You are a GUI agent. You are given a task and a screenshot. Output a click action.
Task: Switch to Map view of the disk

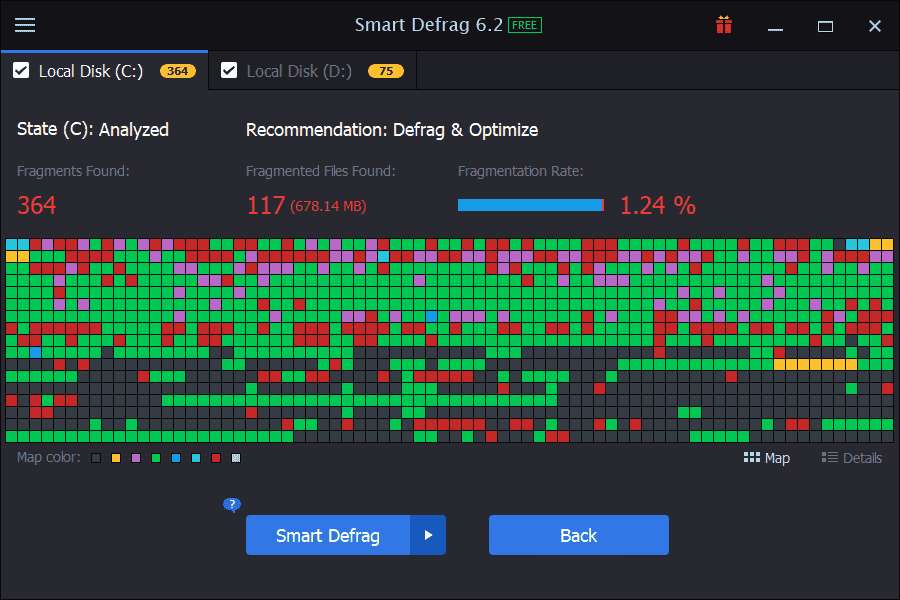[766, 457]
